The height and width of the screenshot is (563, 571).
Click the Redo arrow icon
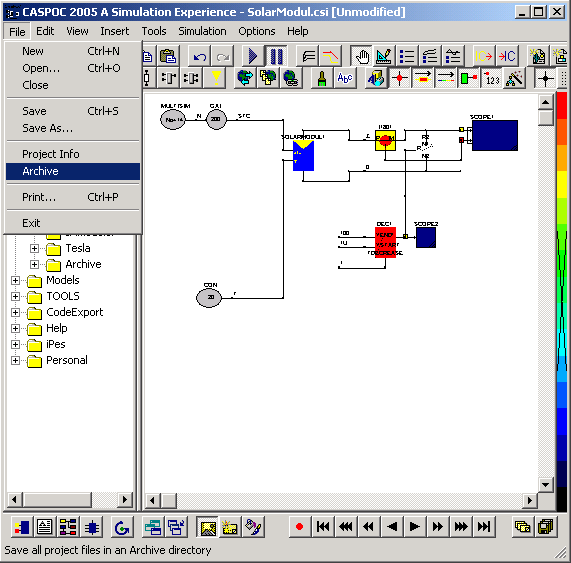(x=222, y=56)
